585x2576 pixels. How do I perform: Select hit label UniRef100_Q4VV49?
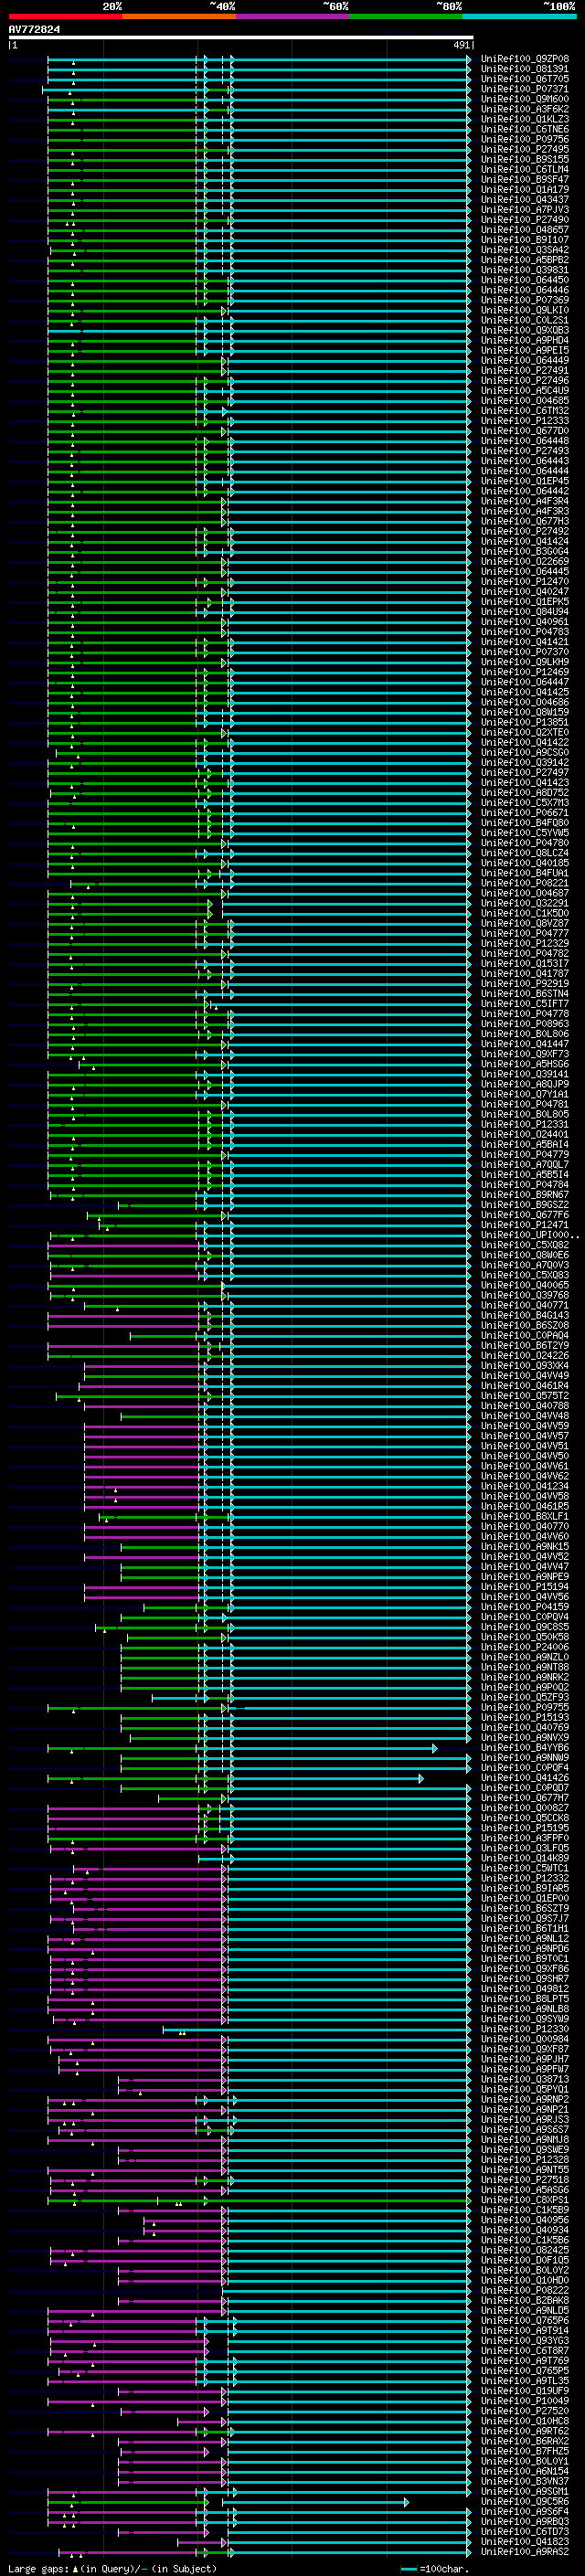(525, 1376)
